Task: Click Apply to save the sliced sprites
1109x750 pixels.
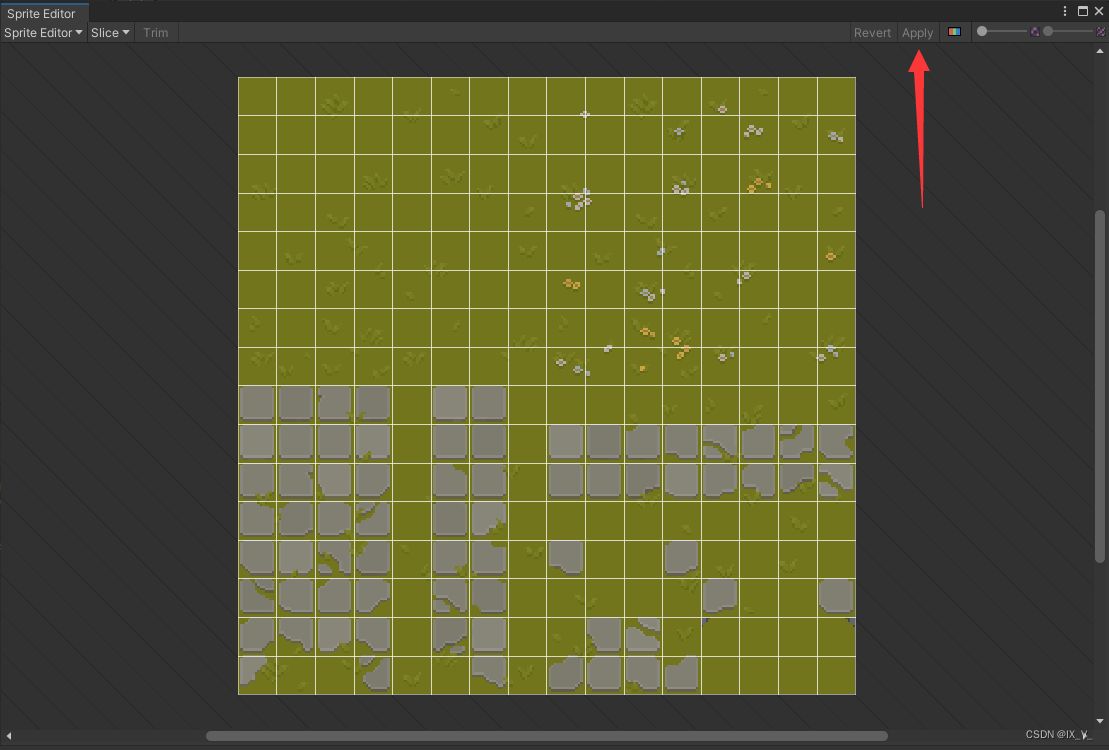Action: click(917, 33)
